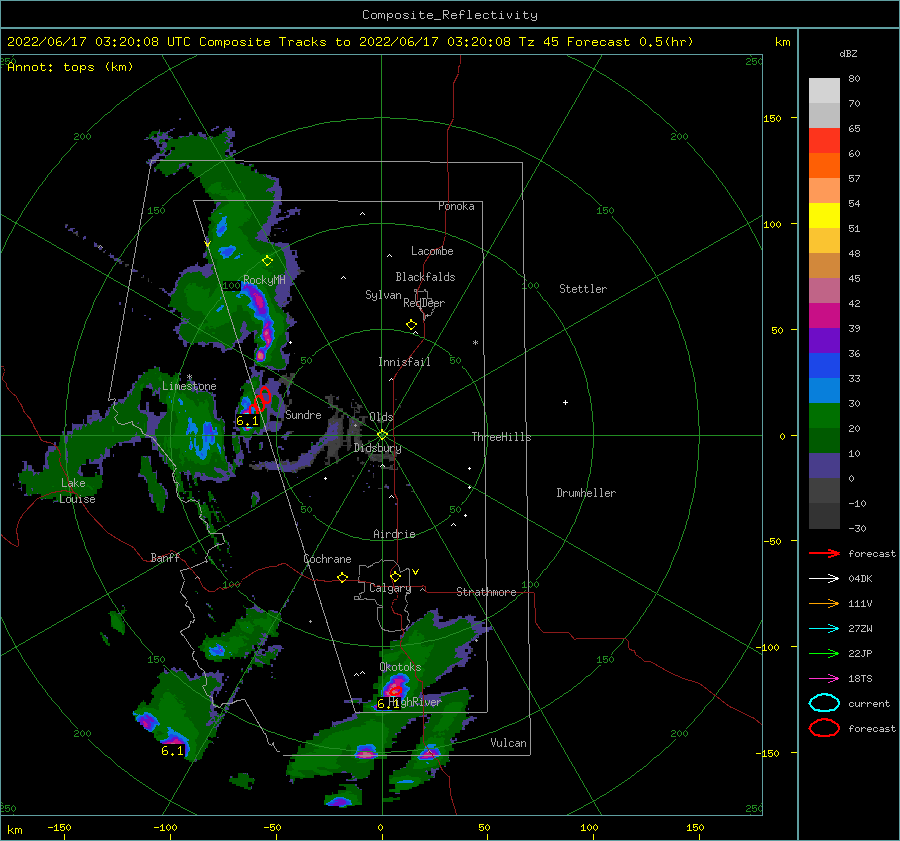Click the Cochrane town label

327,559
